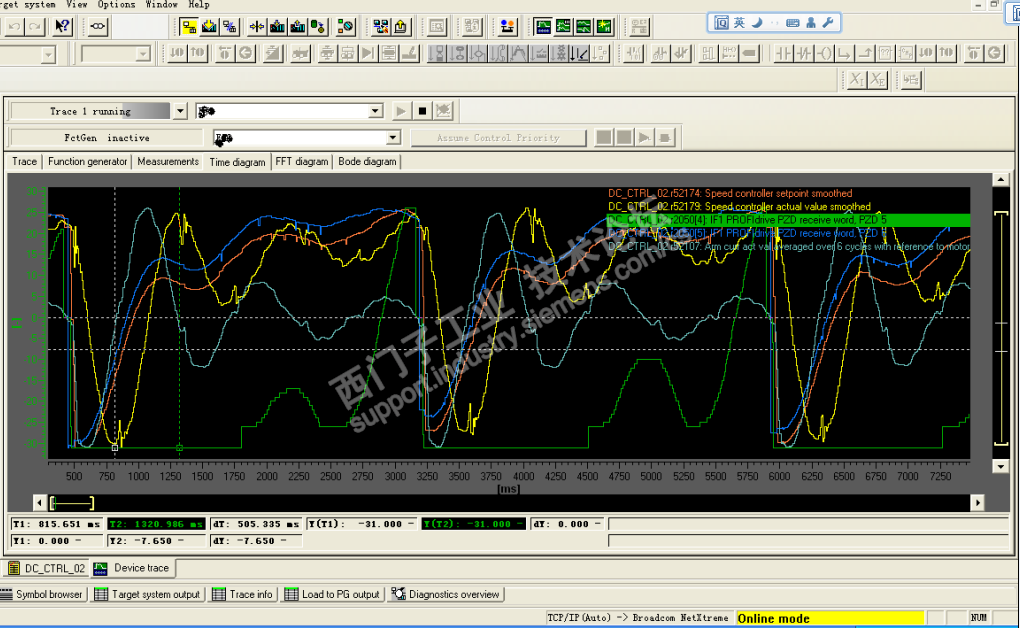Click the wrench icon in IME bar
The width and height of the screenshot is (1020, 628).
pos(826,22)
